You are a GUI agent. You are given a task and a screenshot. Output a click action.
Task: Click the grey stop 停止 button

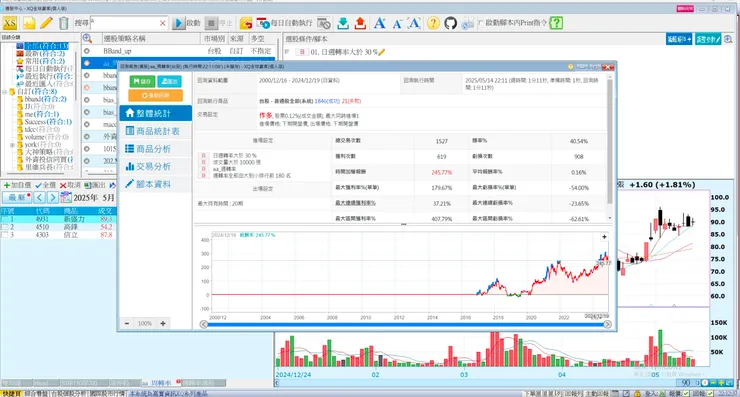(x=219, y=23)
